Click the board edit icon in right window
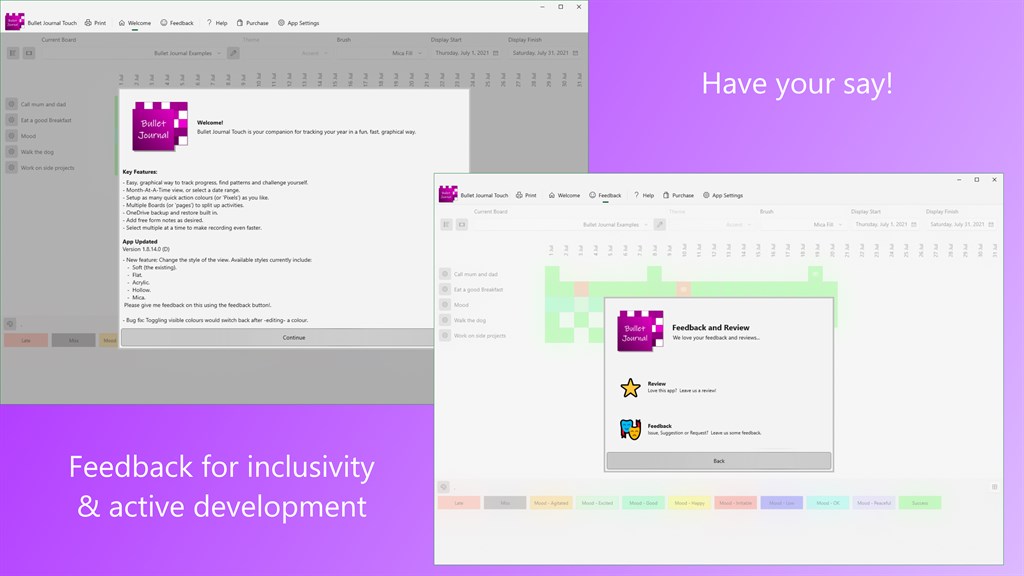1024x576 pixels. coord(660,225)
